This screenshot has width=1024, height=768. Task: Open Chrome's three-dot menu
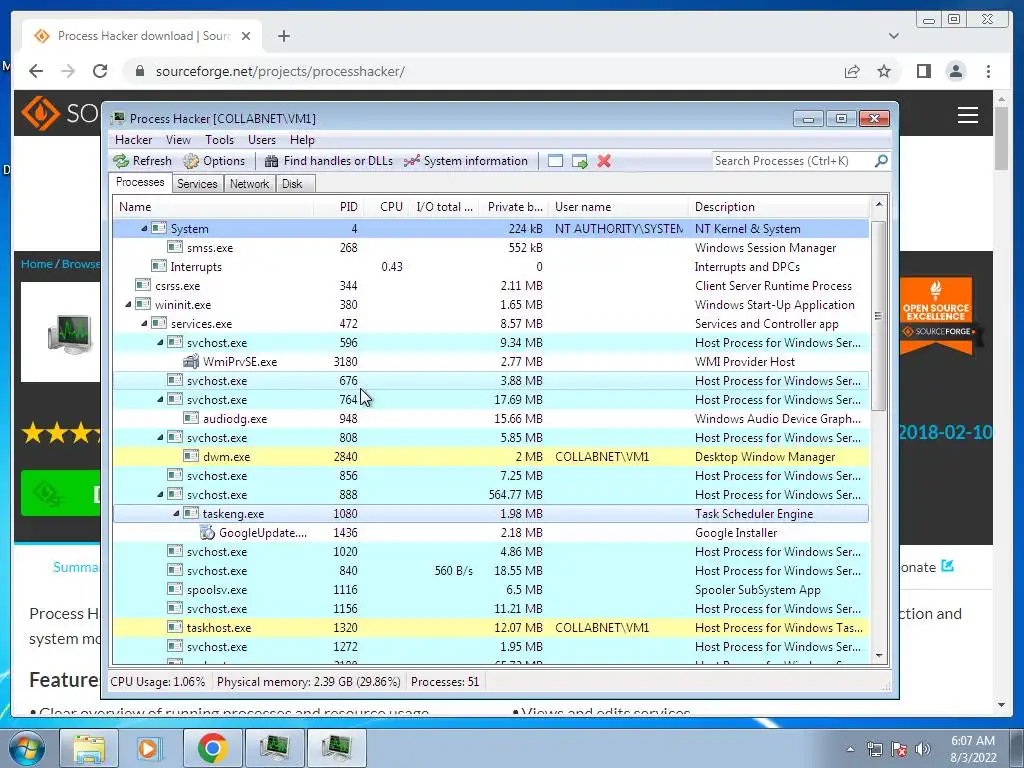988,71
